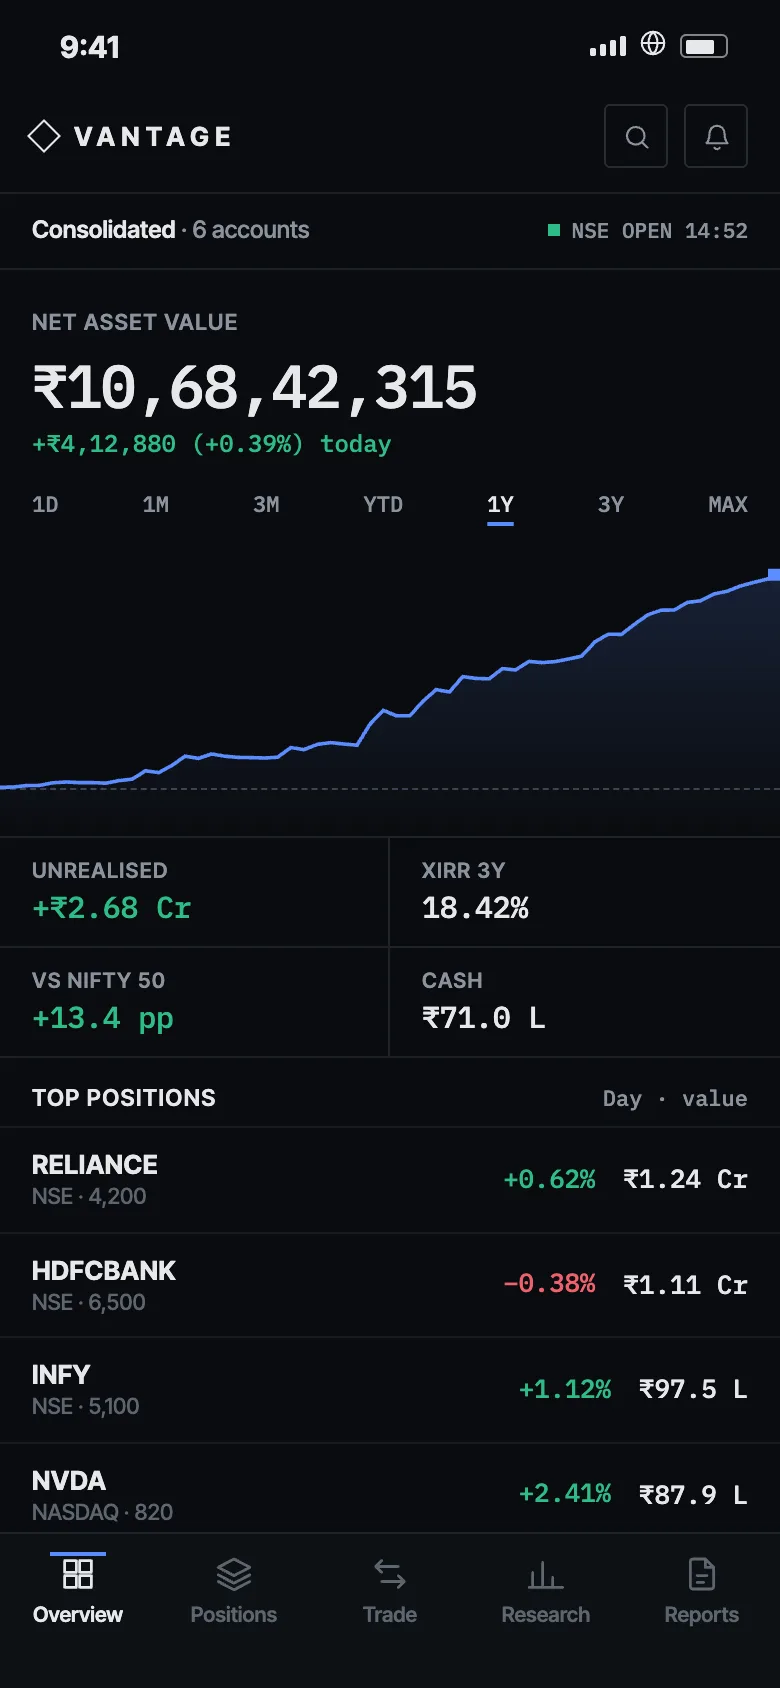Open the RELIANCE position row
This screenshot has width=780, height=1688.
click(x=390, y=1180)
